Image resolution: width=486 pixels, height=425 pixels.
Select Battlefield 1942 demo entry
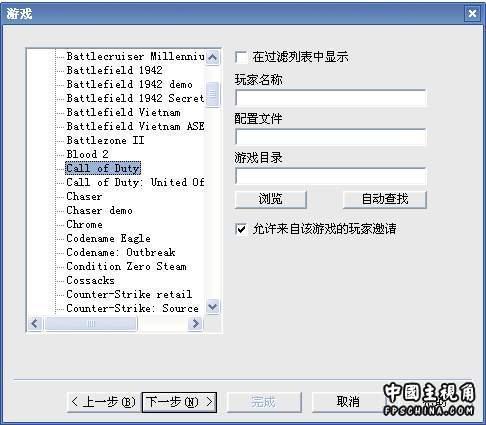[129, 84]
